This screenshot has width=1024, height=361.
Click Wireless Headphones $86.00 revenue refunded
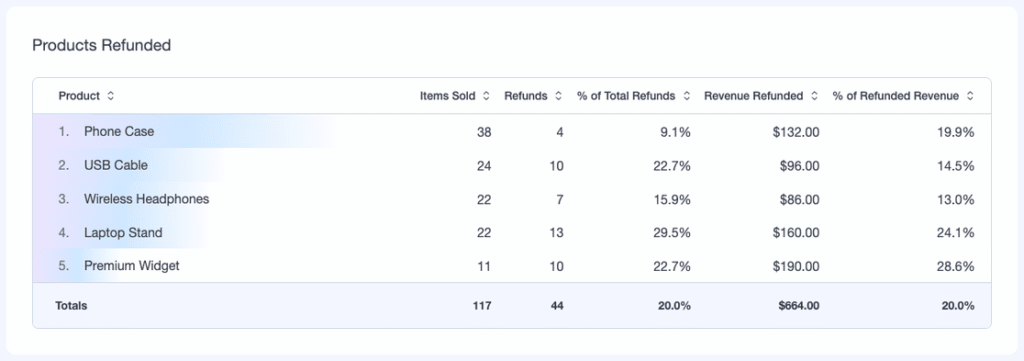click(799, 200)
